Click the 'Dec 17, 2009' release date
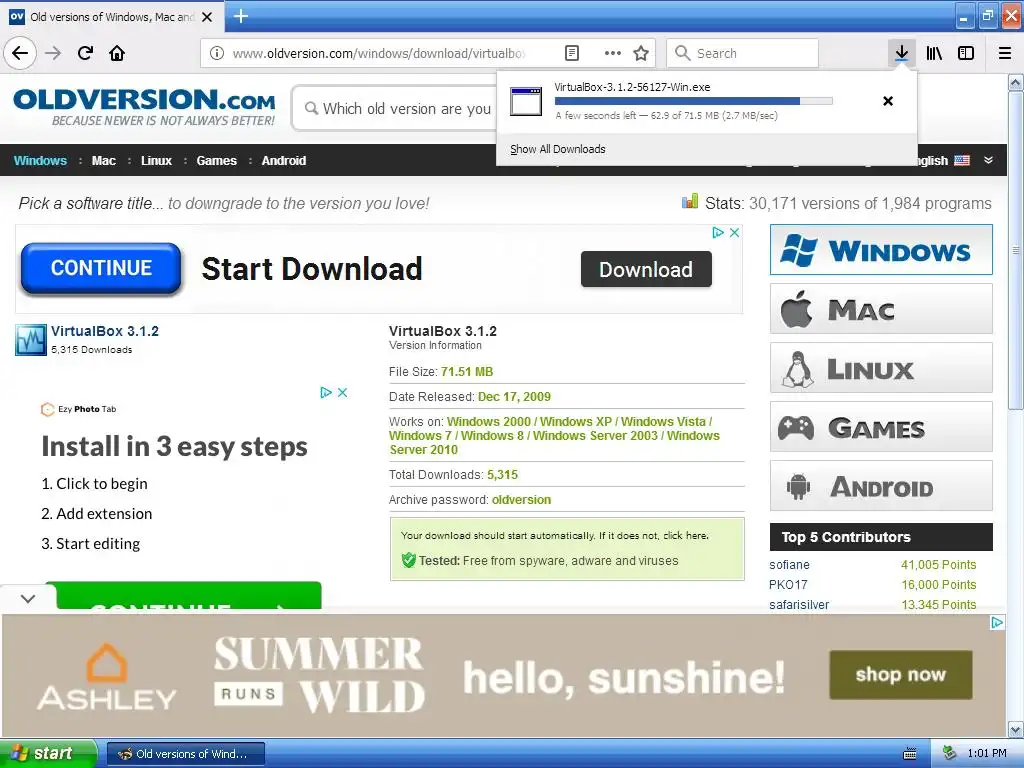 [x=515, y=396]
